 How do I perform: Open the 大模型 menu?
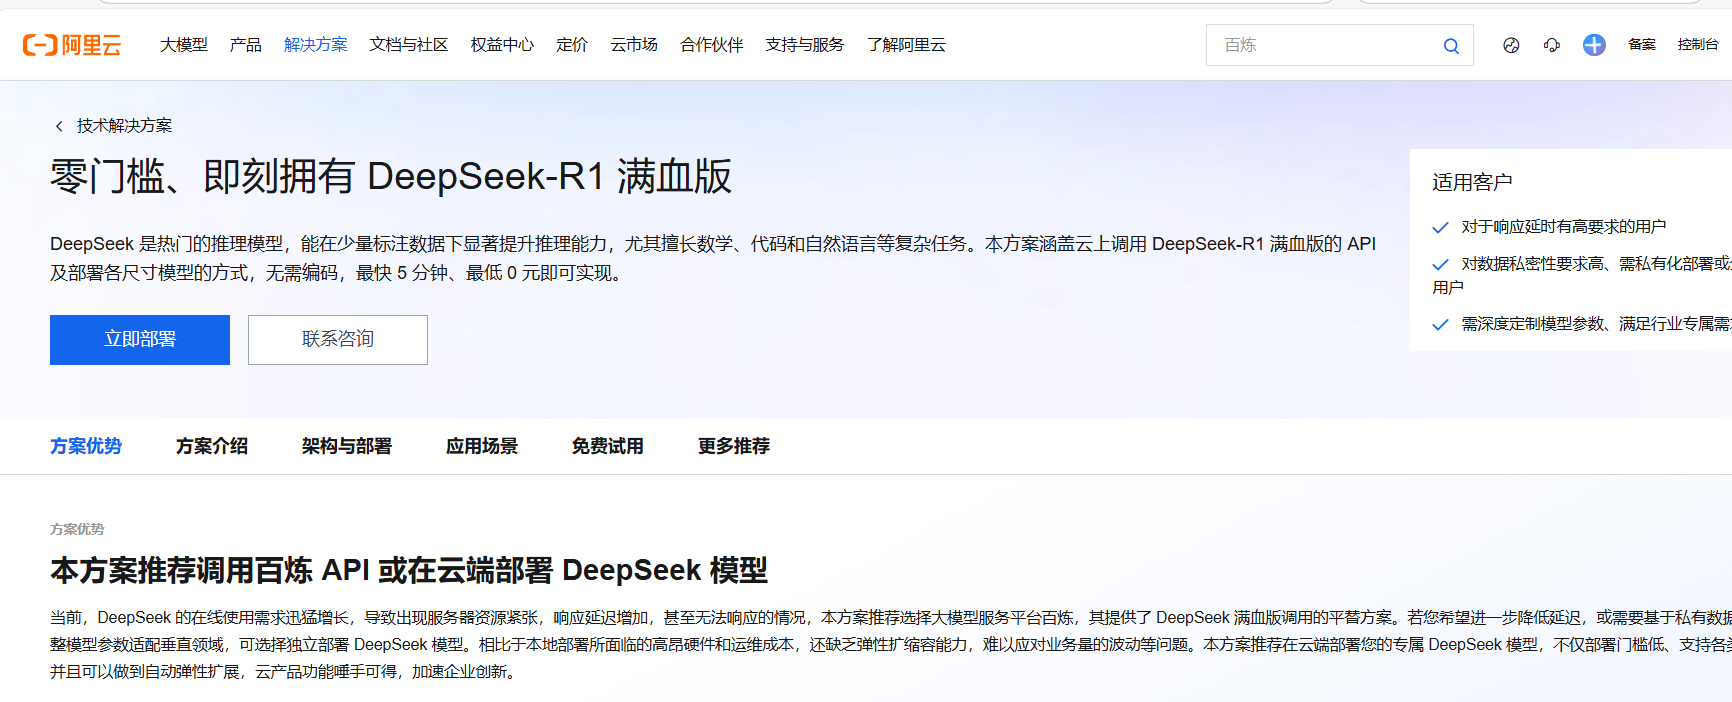[184, 45]
